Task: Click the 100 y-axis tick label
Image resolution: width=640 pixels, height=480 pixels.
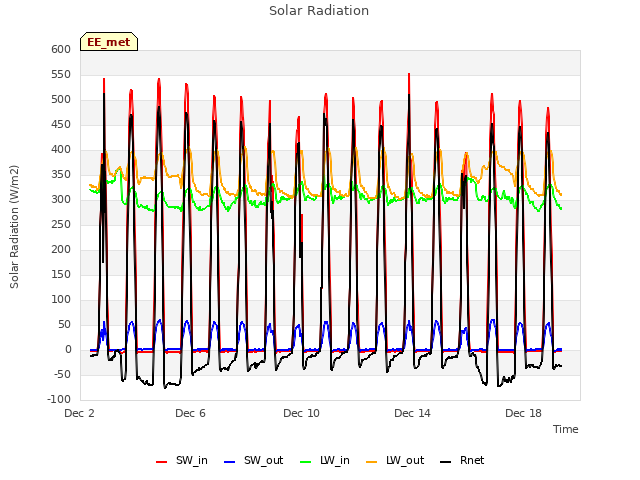Action: coord(61,300)
